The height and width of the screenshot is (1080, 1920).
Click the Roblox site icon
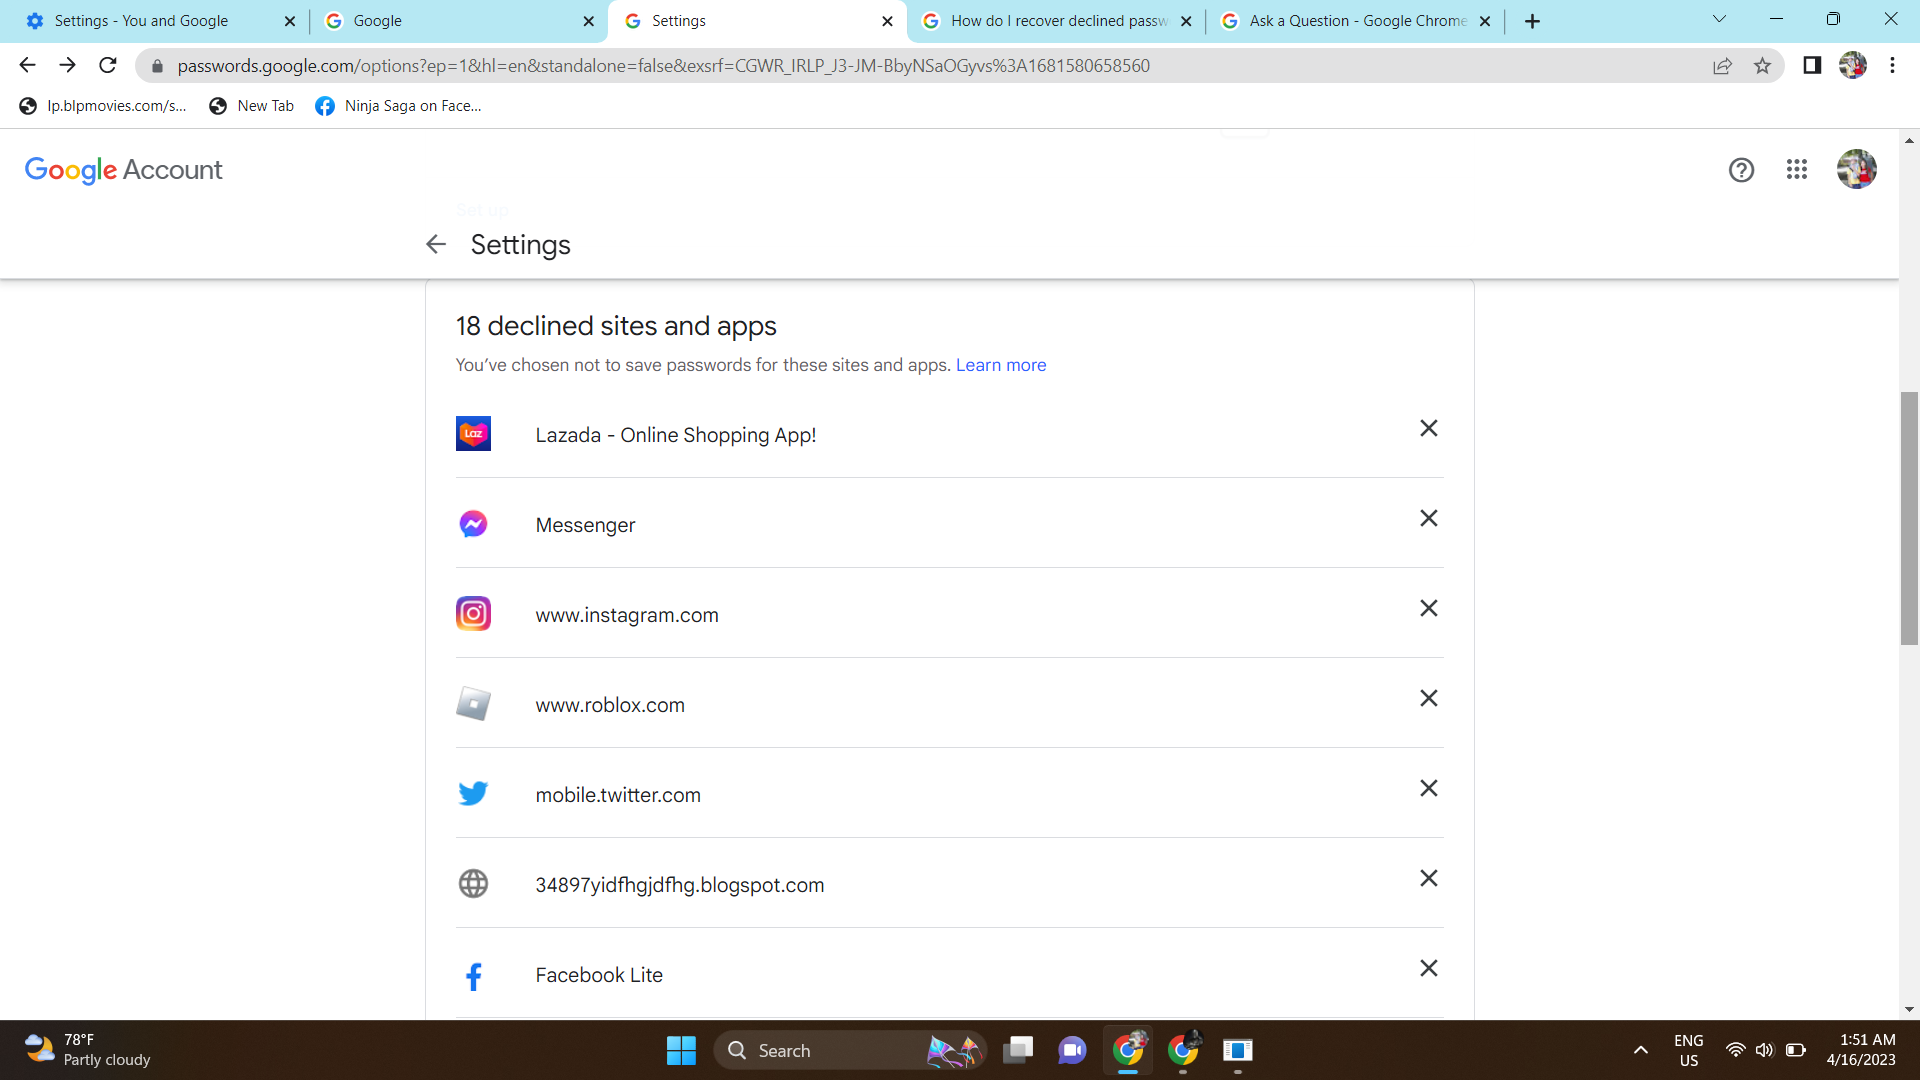[473, 704]
